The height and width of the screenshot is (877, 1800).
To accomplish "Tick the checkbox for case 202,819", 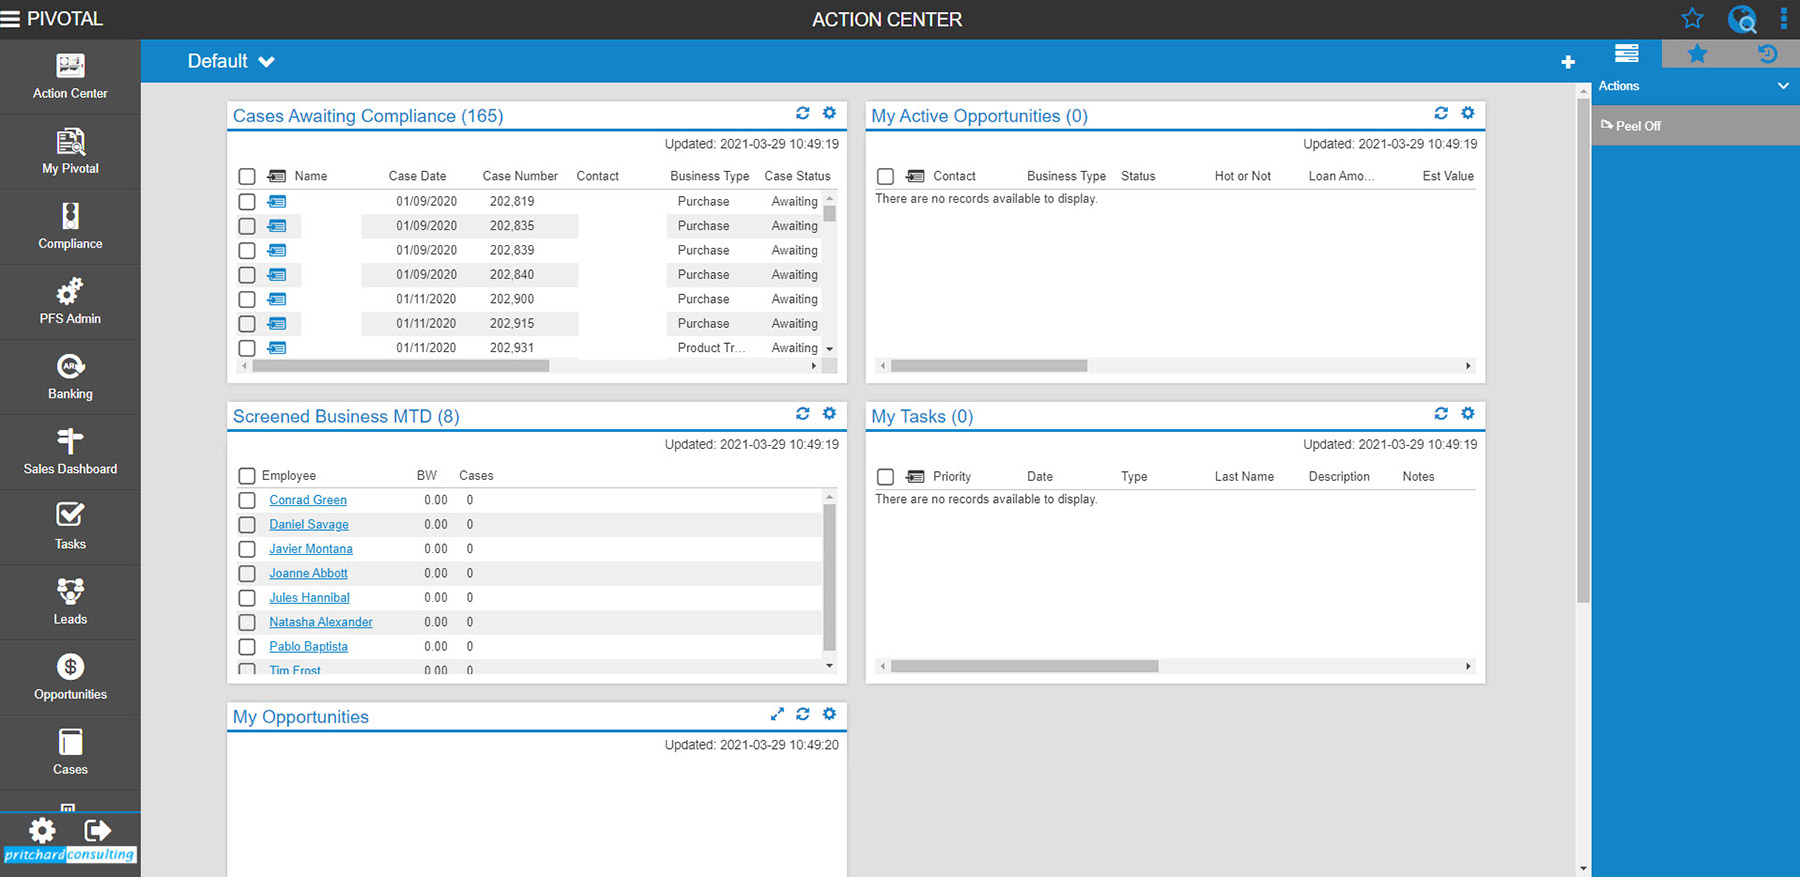I will (x=247, y=202).
